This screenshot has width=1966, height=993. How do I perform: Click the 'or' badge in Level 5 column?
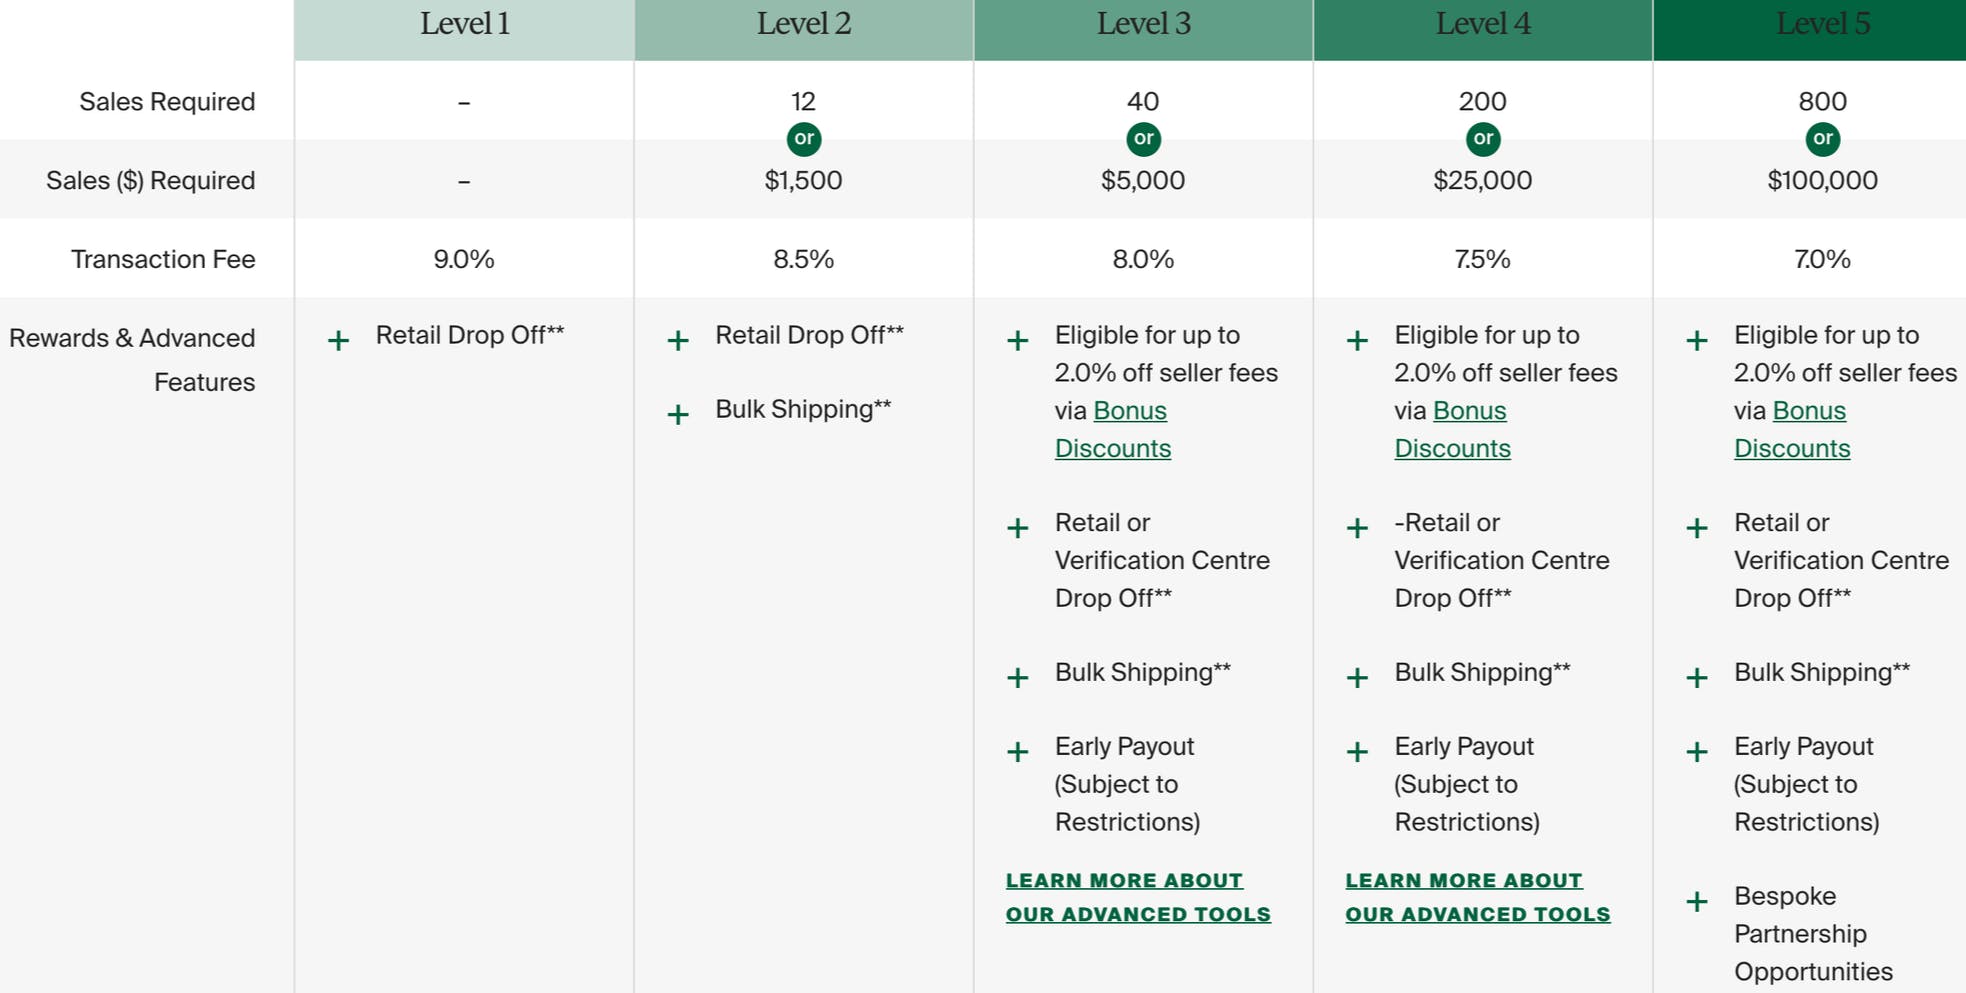pyautogui.click(x=1823, y=139)
